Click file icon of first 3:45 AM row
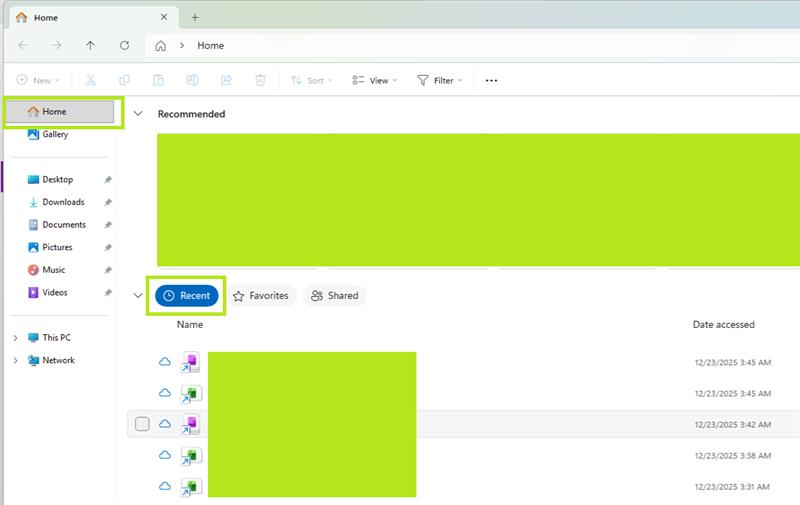Screen dimensions: 800x505 click(191, 362)
